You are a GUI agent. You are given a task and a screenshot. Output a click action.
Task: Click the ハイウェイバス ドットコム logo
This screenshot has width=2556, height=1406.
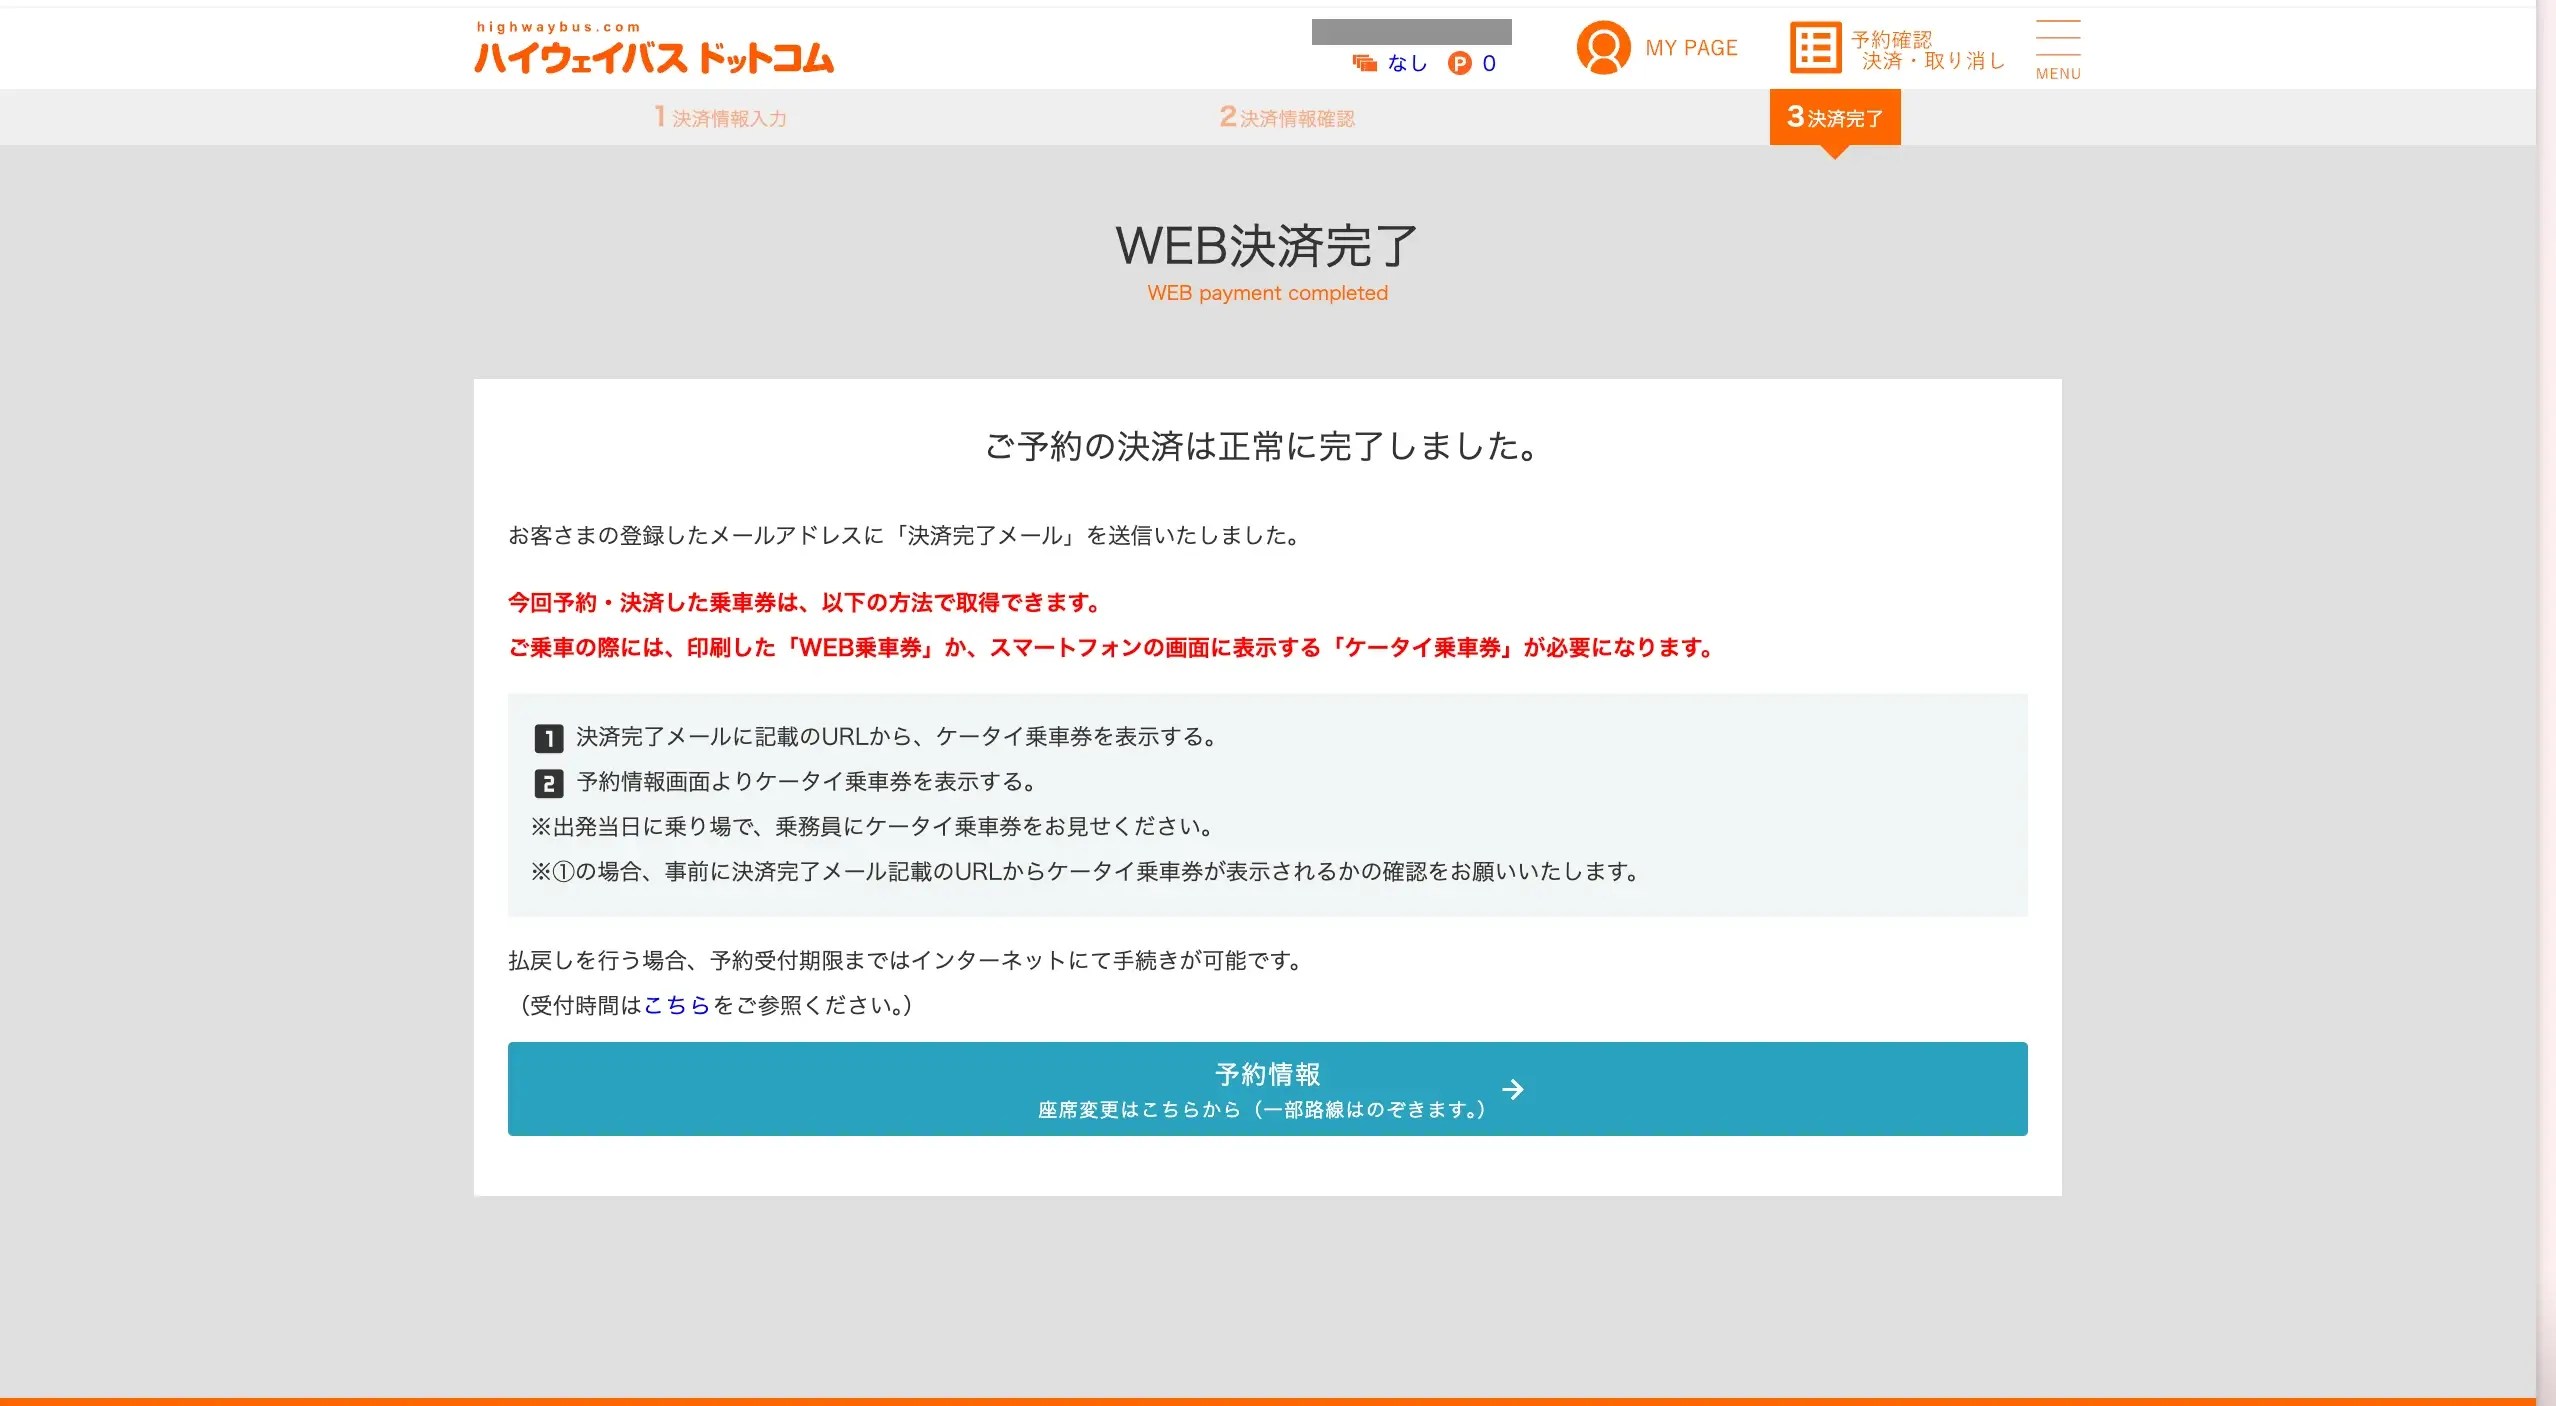(x=653, y=49)
